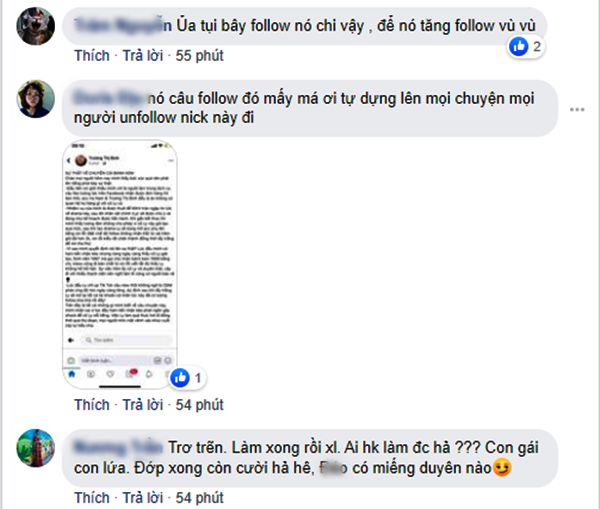This screenshot has width=600, height=509.
Task: Like the comment posted 55 phút ago
Action: click(x=92, y=56)
